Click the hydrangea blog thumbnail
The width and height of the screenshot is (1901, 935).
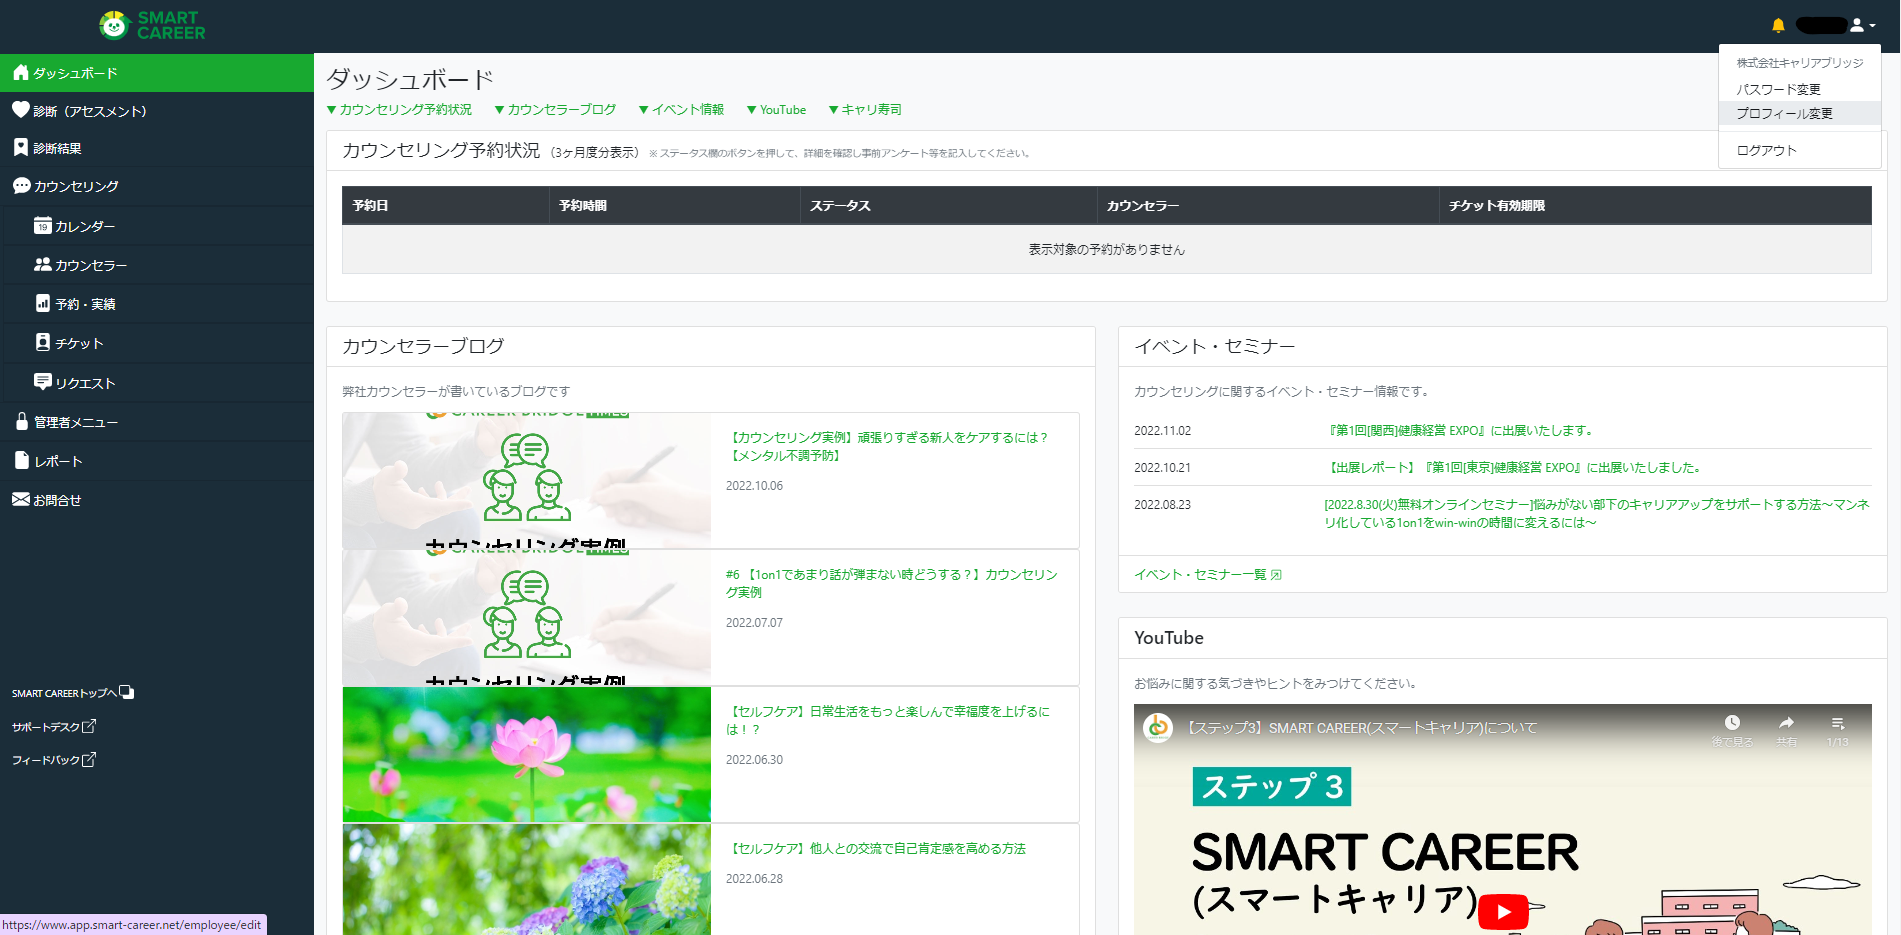tap(527, 880)
